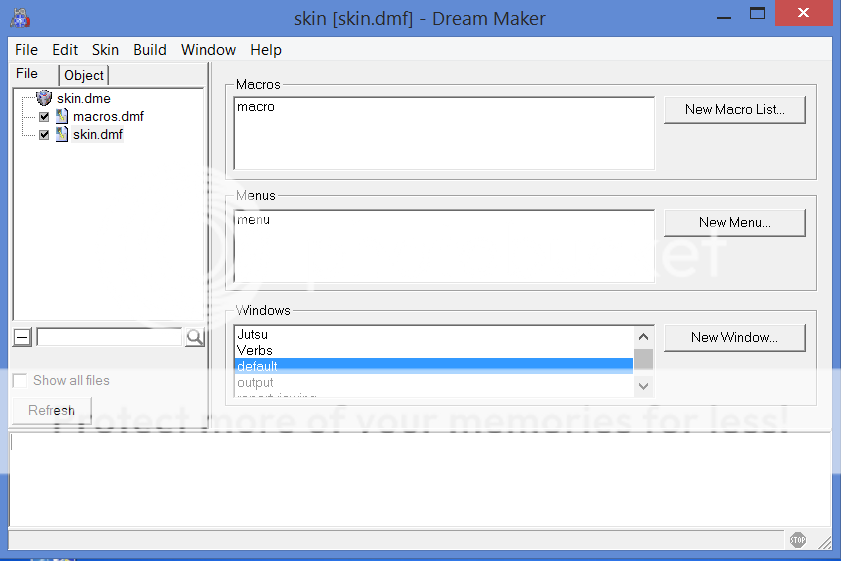Click the skin.dmf file icon

click(x=62, y=134)
